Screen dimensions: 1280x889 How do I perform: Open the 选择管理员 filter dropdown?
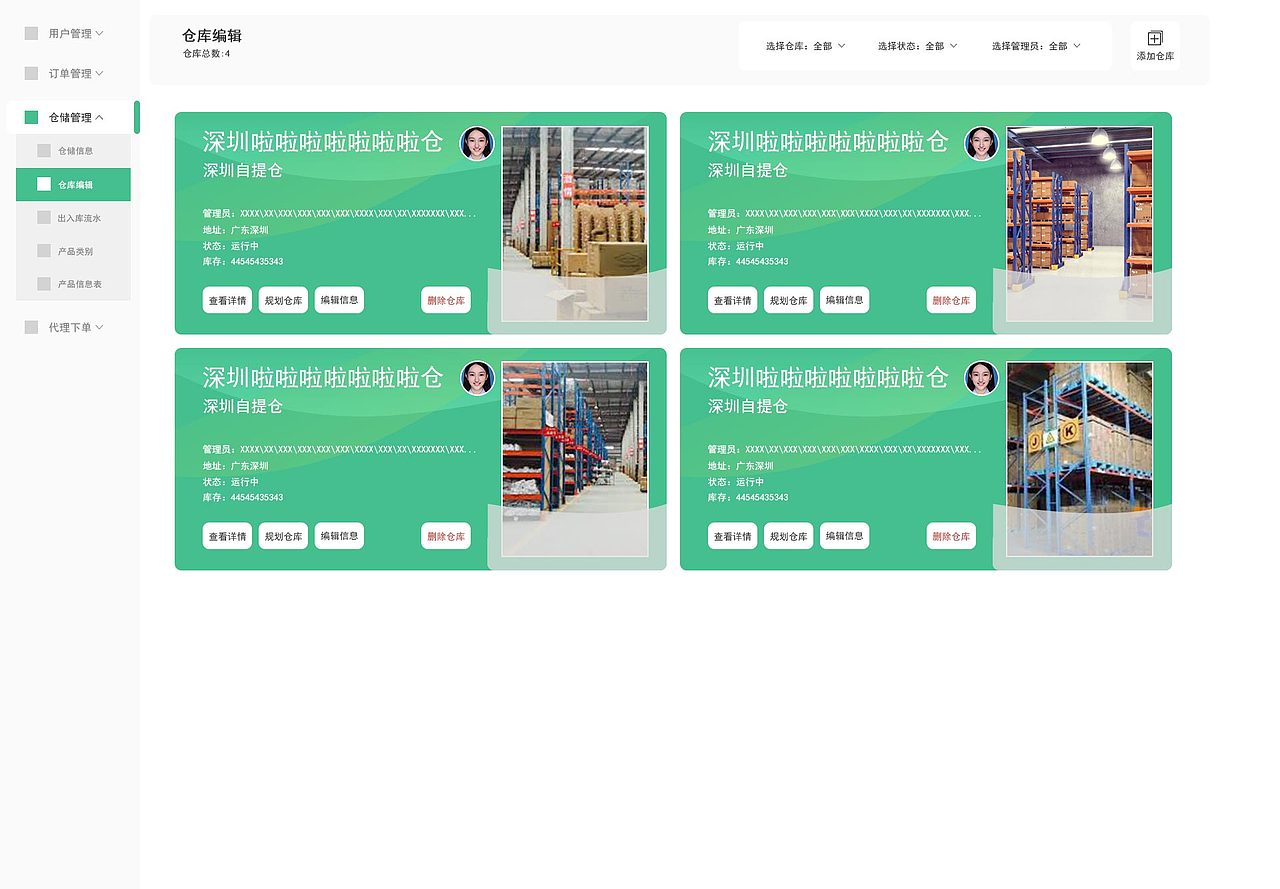pyautogui.click(x=1036, y=46)
